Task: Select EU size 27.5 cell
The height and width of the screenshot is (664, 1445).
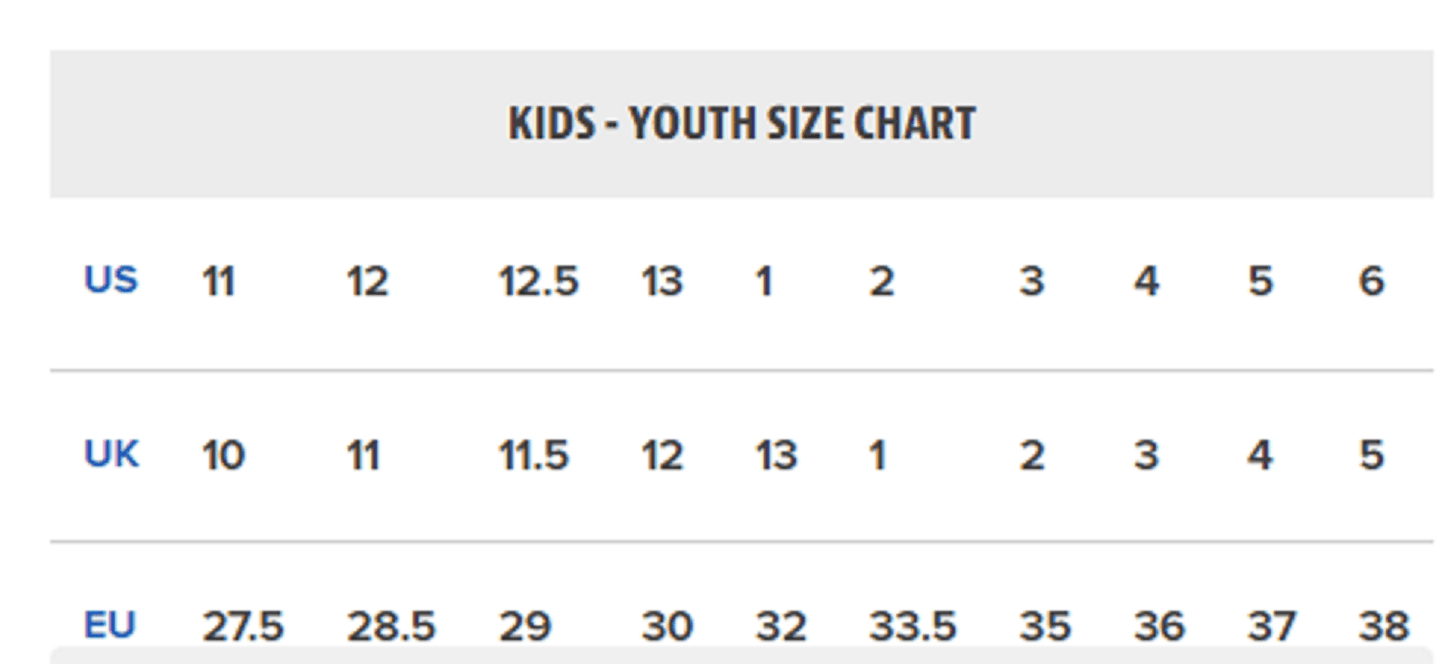Action: pos(243,627)
